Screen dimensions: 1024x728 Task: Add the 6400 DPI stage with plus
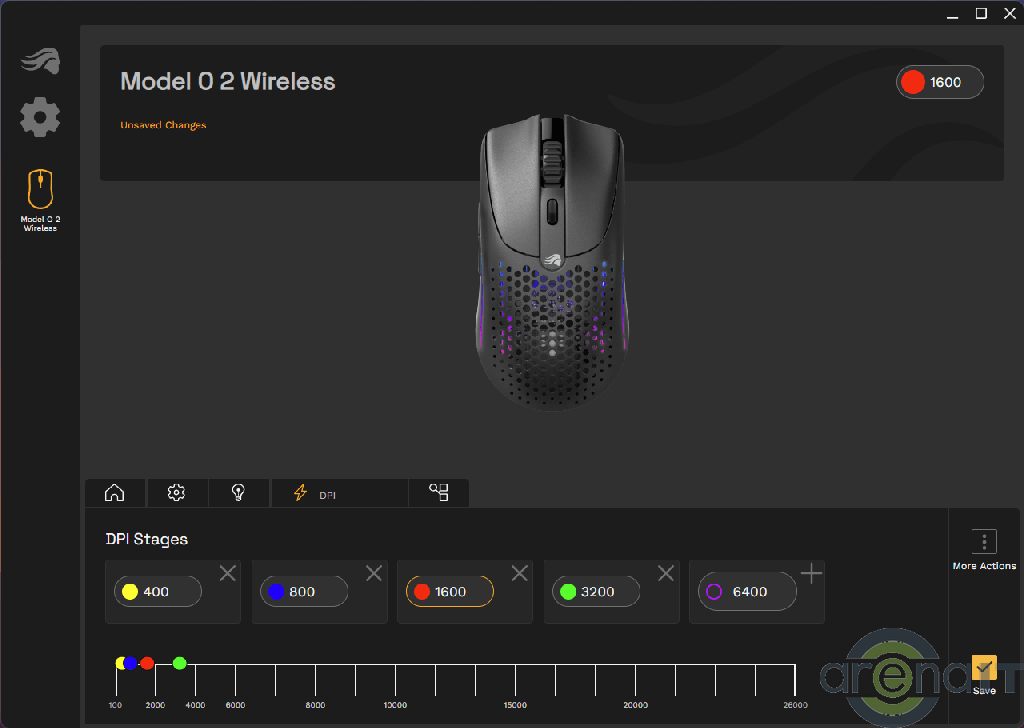coord(812,573)
